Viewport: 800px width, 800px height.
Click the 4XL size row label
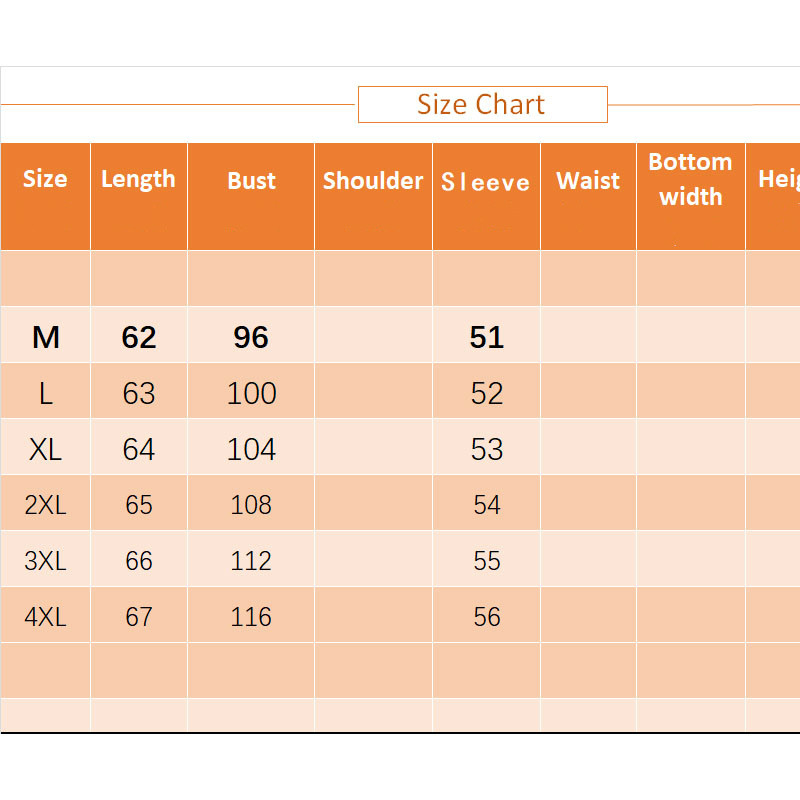point(46,617)
